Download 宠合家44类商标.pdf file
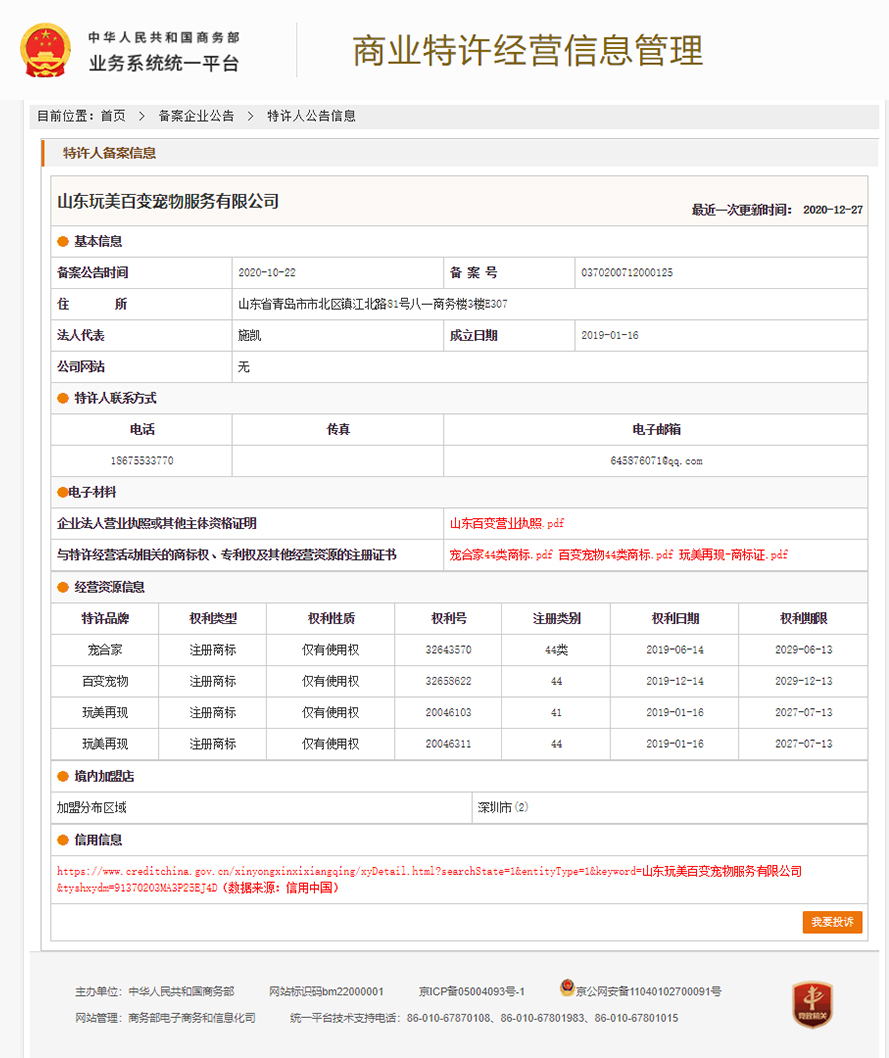This screenshot has width=889, height=1058. tap(501, 554)
